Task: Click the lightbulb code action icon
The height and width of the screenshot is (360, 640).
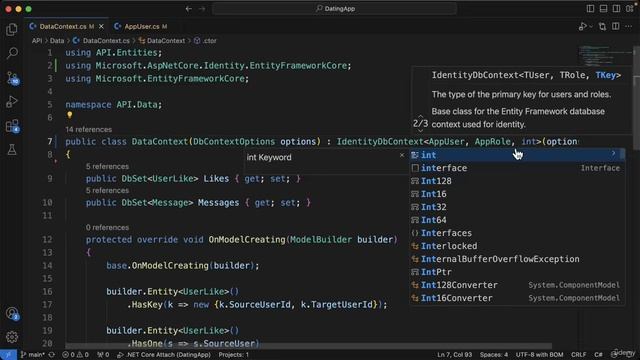Action: tap(70, 116)
